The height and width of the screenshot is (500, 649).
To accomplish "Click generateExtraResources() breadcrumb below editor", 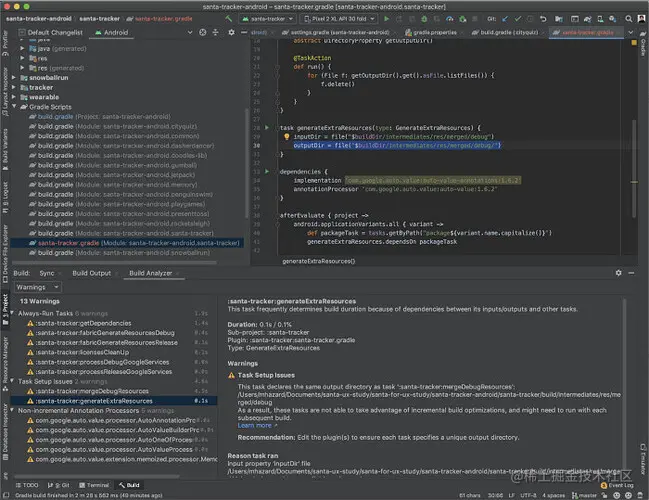I will click(319, 261).
